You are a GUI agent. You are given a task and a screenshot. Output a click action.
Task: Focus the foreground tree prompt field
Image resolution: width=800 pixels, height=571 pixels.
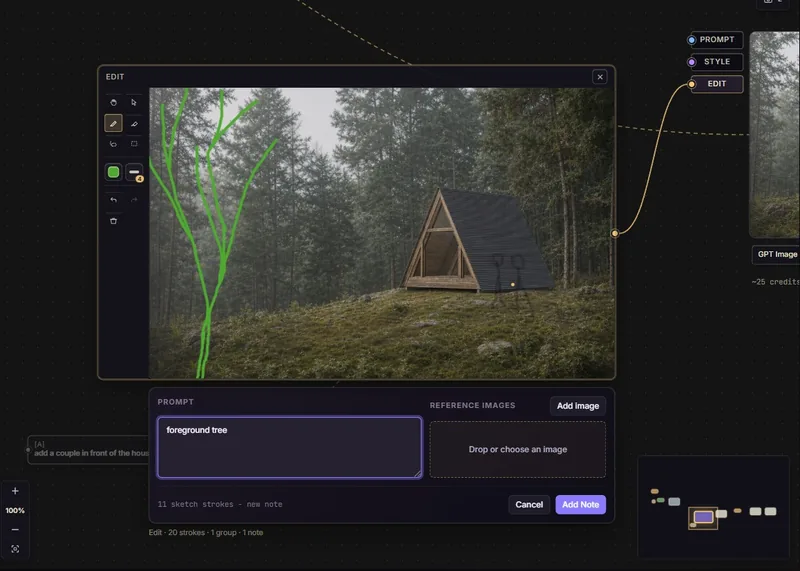pos(289,448)
